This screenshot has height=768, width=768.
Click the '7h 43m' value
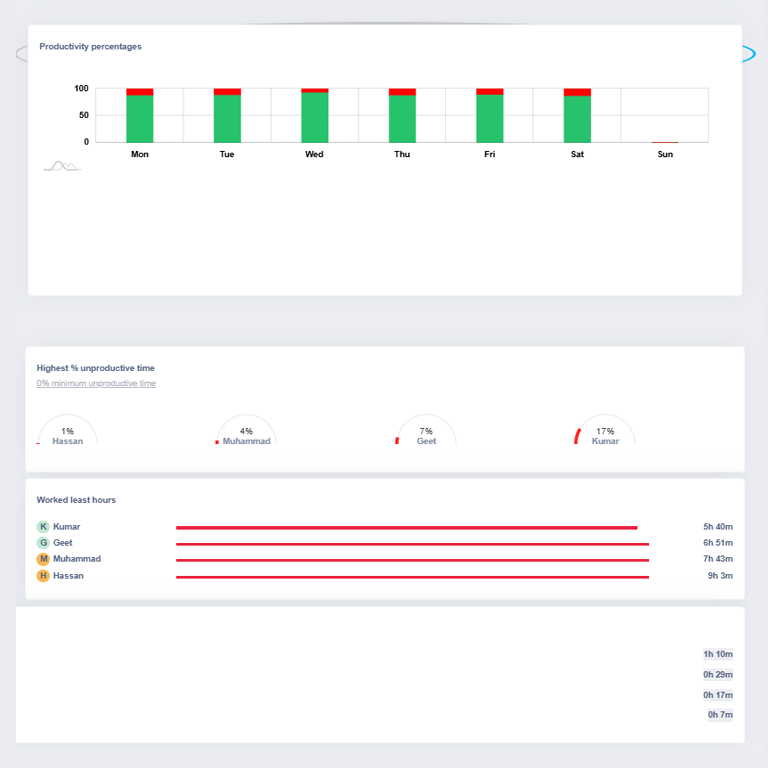[x=718, y=559]
